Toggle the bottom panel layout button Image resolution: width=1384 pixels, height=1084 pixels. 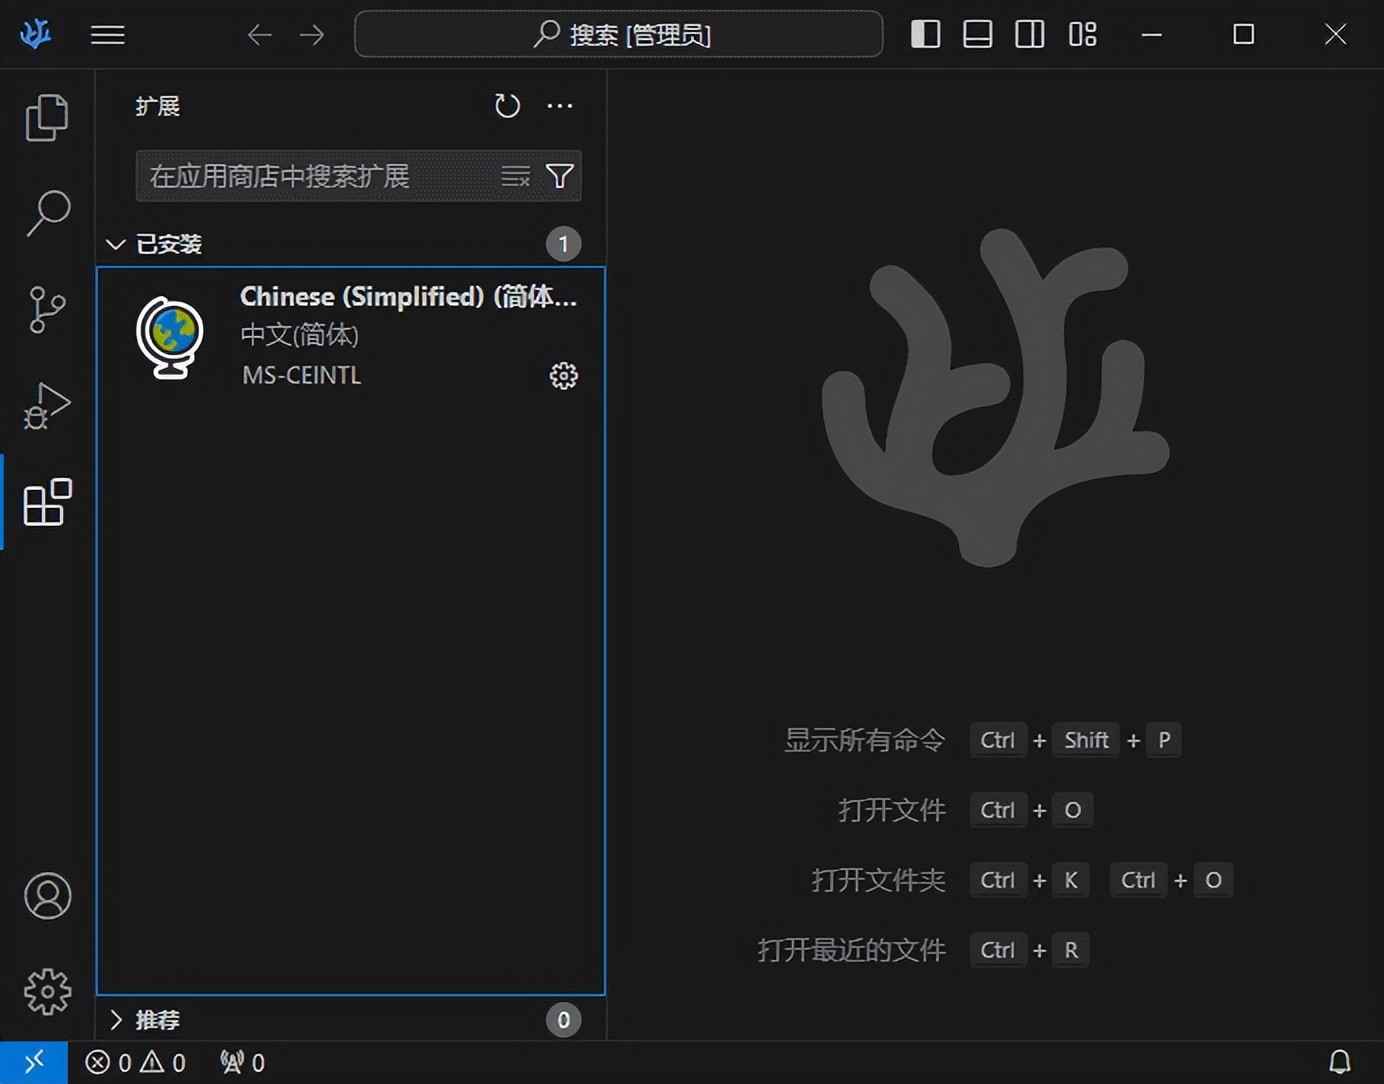click(x=977, y=35)
